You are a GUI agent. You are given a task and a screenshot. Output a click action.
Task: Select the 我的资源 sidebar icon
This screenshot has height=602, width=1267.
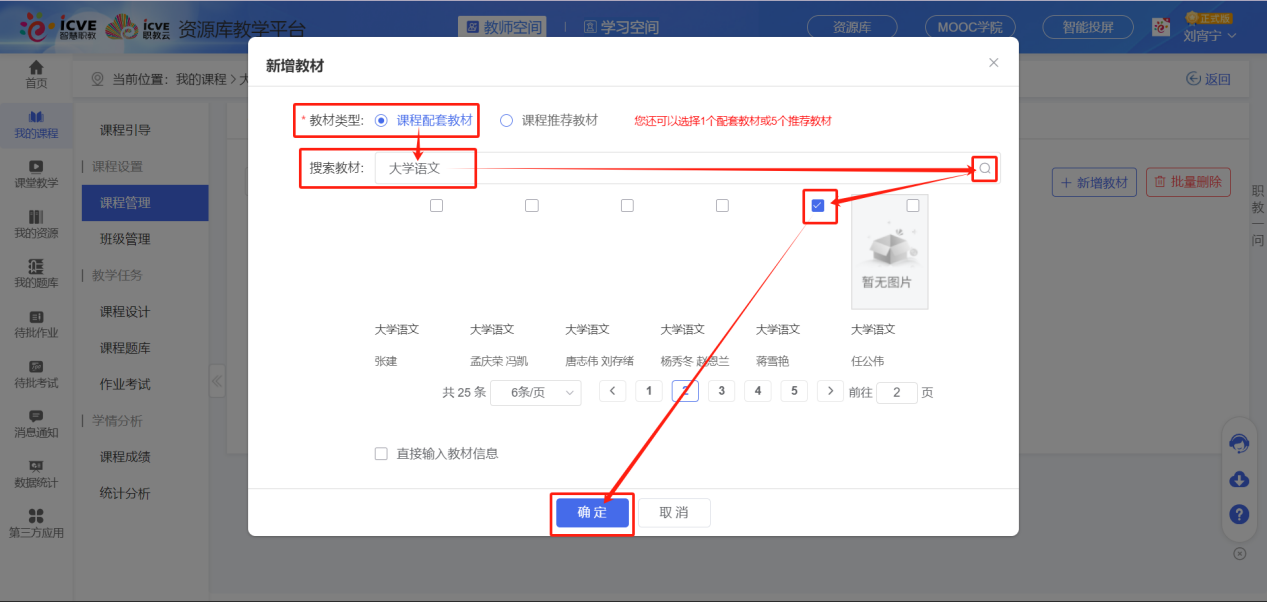(x=36, y=220)
